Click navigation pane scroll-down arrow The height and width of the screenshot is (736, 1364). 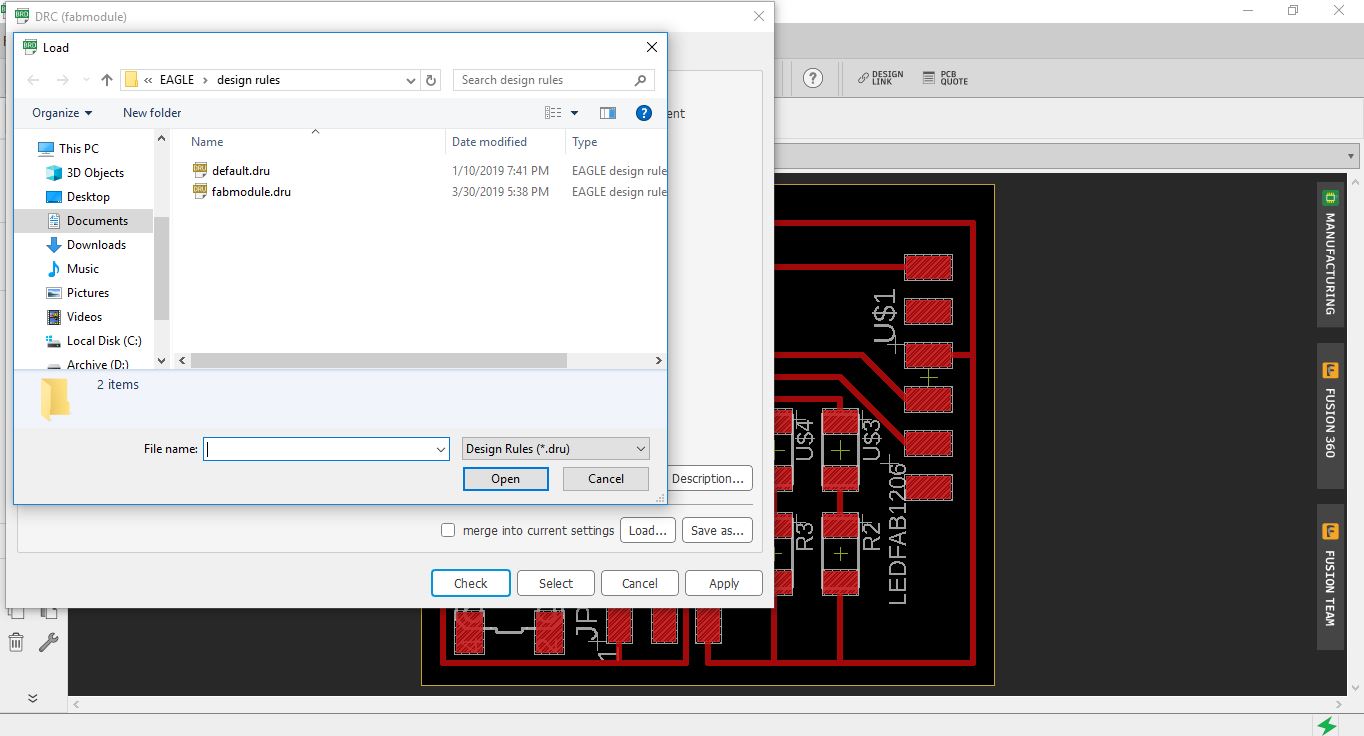162,362
